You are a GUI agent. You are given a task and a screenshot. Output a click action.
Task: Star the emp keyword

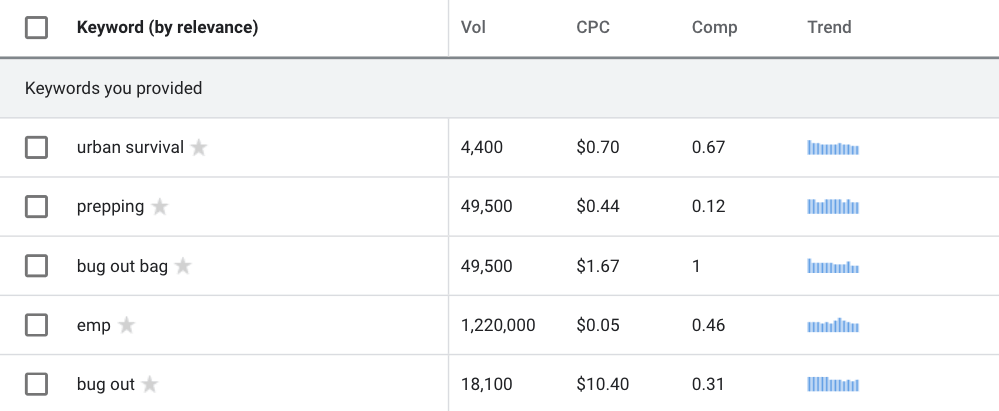(x=127, y=325)
